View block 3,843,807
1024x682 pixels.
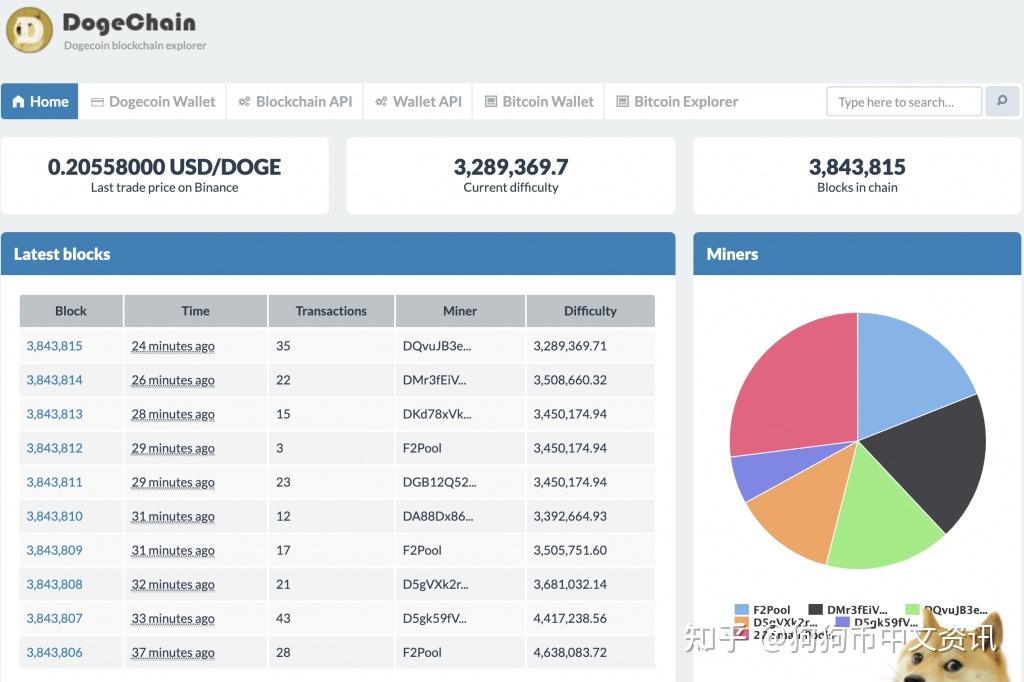click(54, 617)
